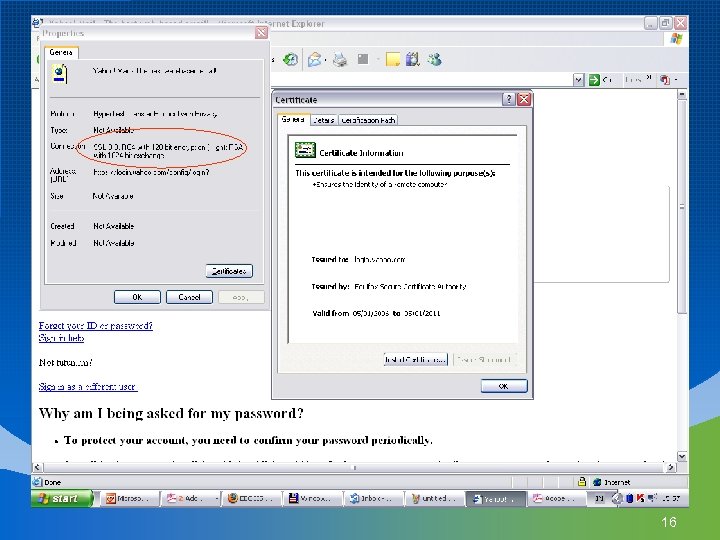Click the horizontal scrollbar right arrow
Viewport: 720px width, 540px height.
(x=671, y=467)
